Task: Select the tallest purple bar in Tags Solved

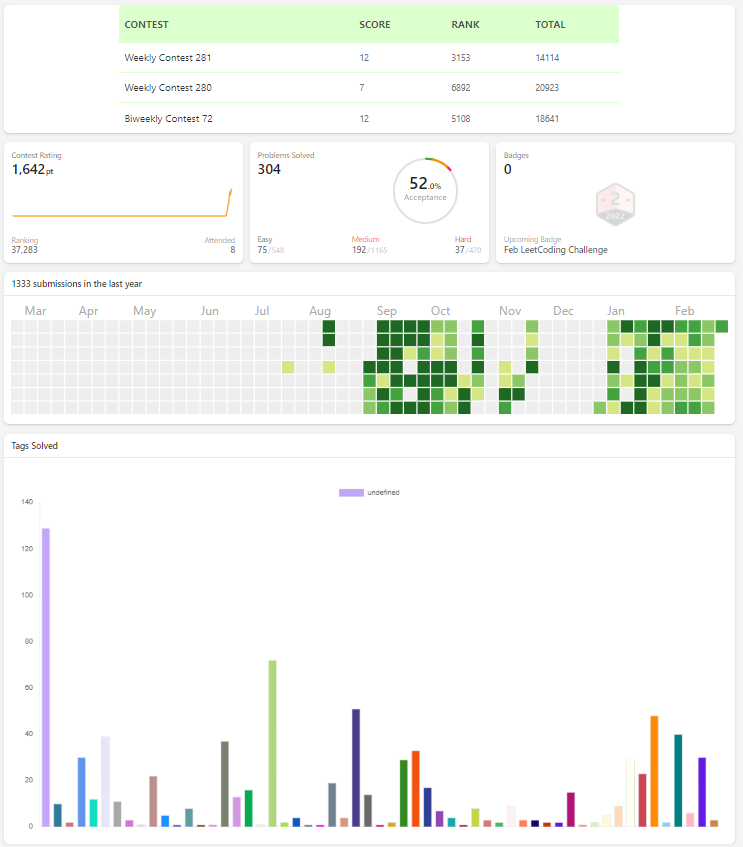Action: click(46, 677)
